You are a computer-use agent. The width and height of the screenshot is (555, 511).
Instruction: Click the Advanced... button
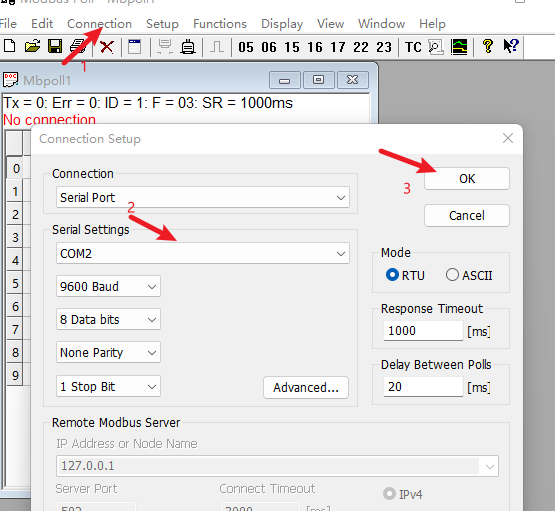click(x=306, y=387)
